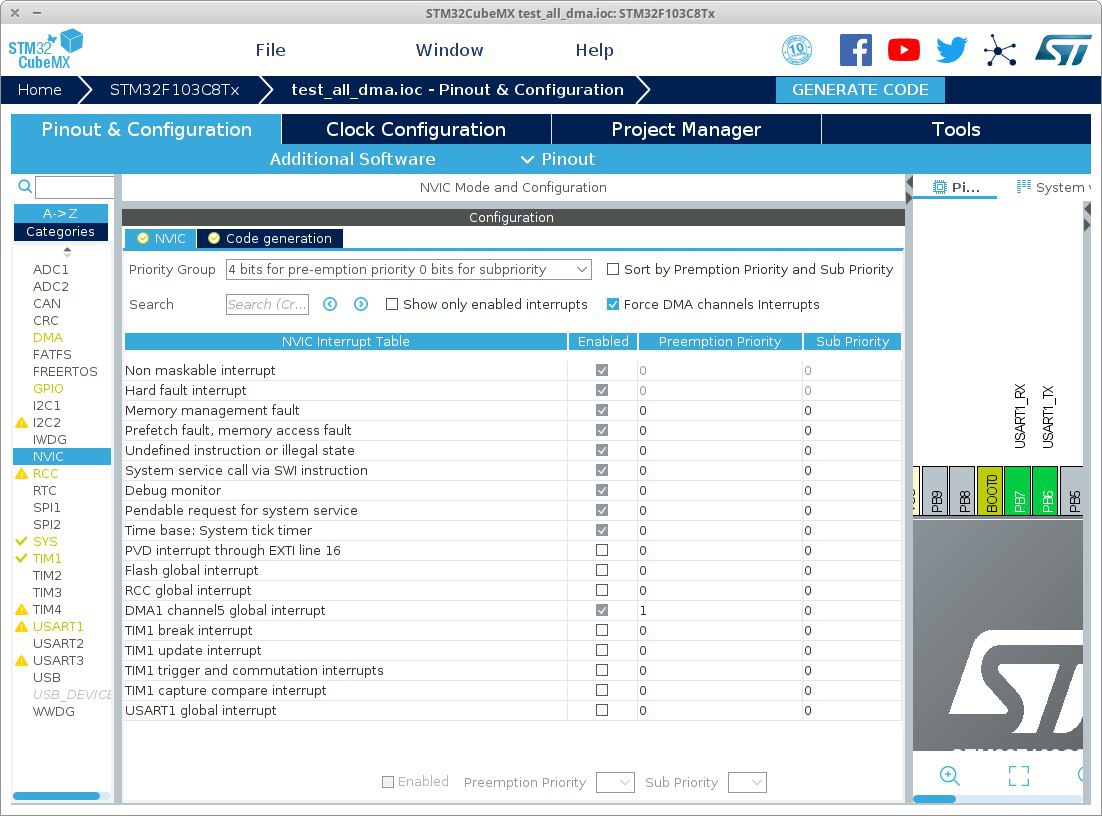This screenshot has height=816, width=1102.
Task: Enable TIM1 update interrupt checkbox
Action: click(602, 650)
